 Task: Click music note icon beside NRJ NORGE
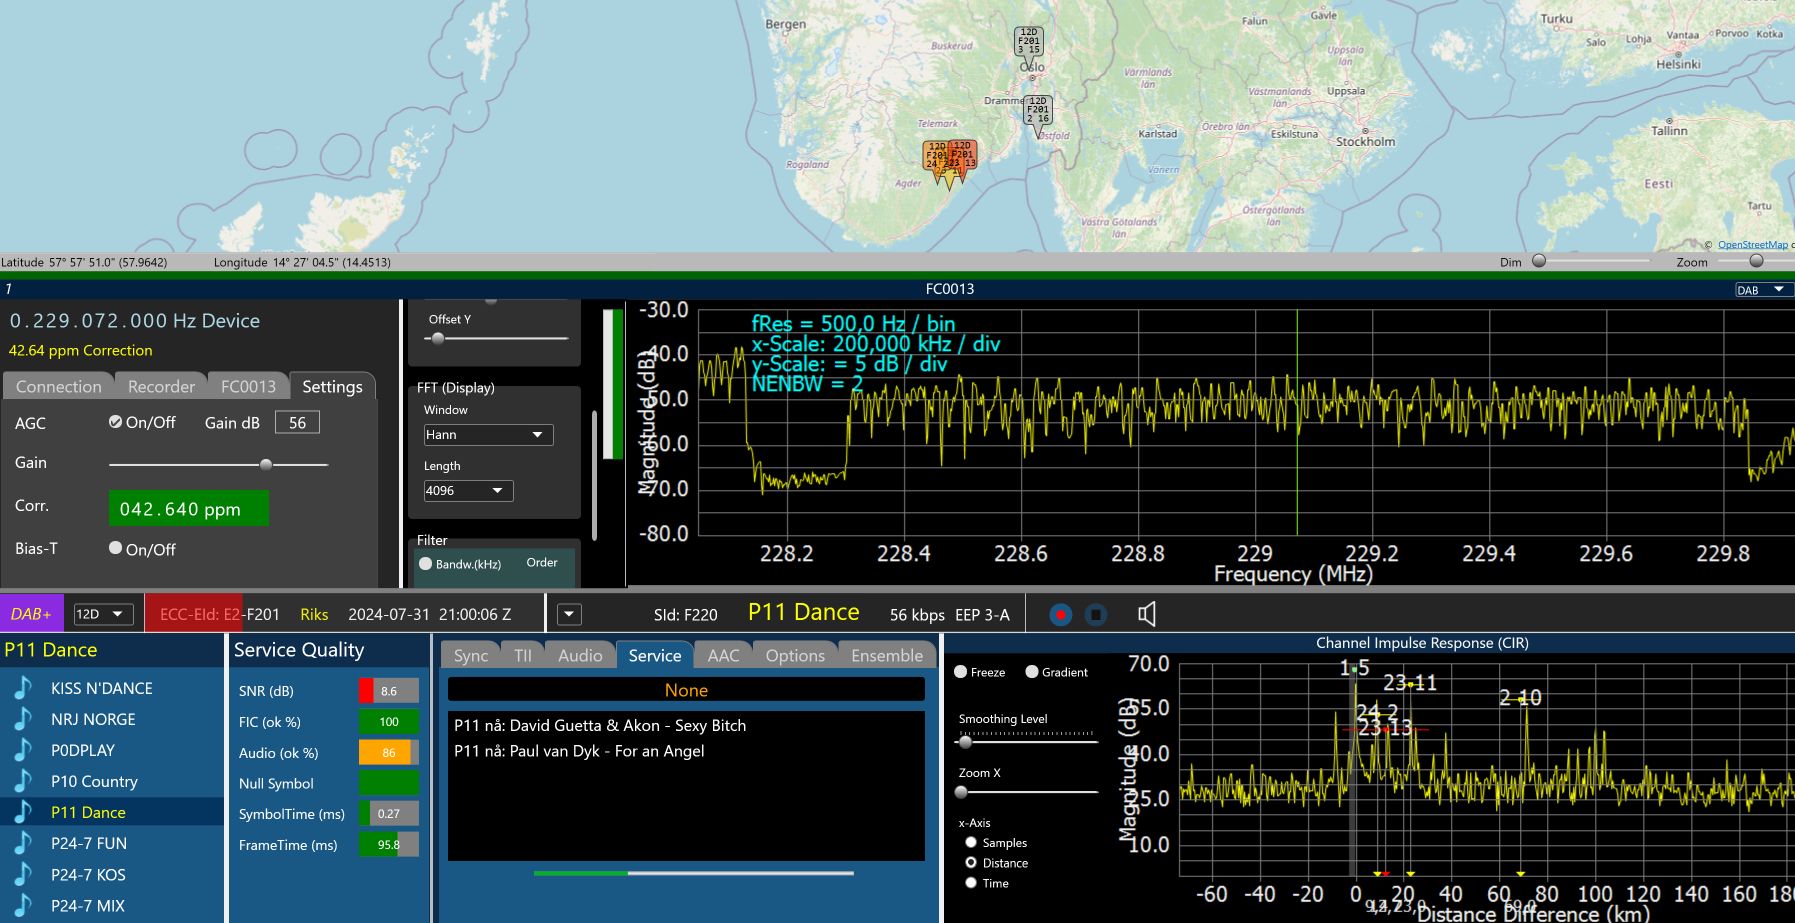pos(22,719)
